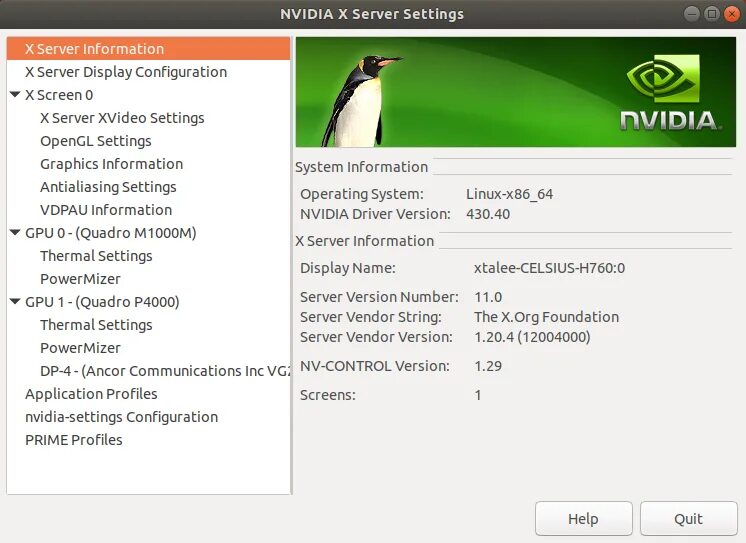Image resolution: width=746 pixels, height=543 pixels.
Task: Click the NV-CONTROL version value 1.29
Action: coord(488,366)
